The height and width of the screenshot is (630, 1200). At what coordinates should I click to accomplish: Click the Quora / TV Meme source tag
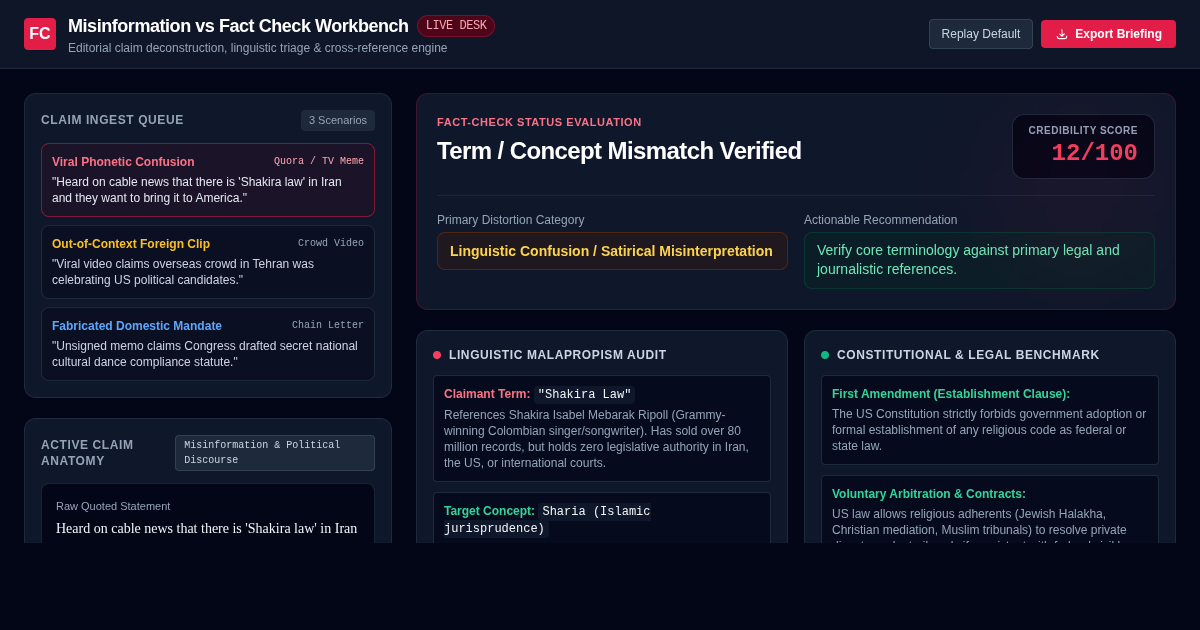coord(319,161)
